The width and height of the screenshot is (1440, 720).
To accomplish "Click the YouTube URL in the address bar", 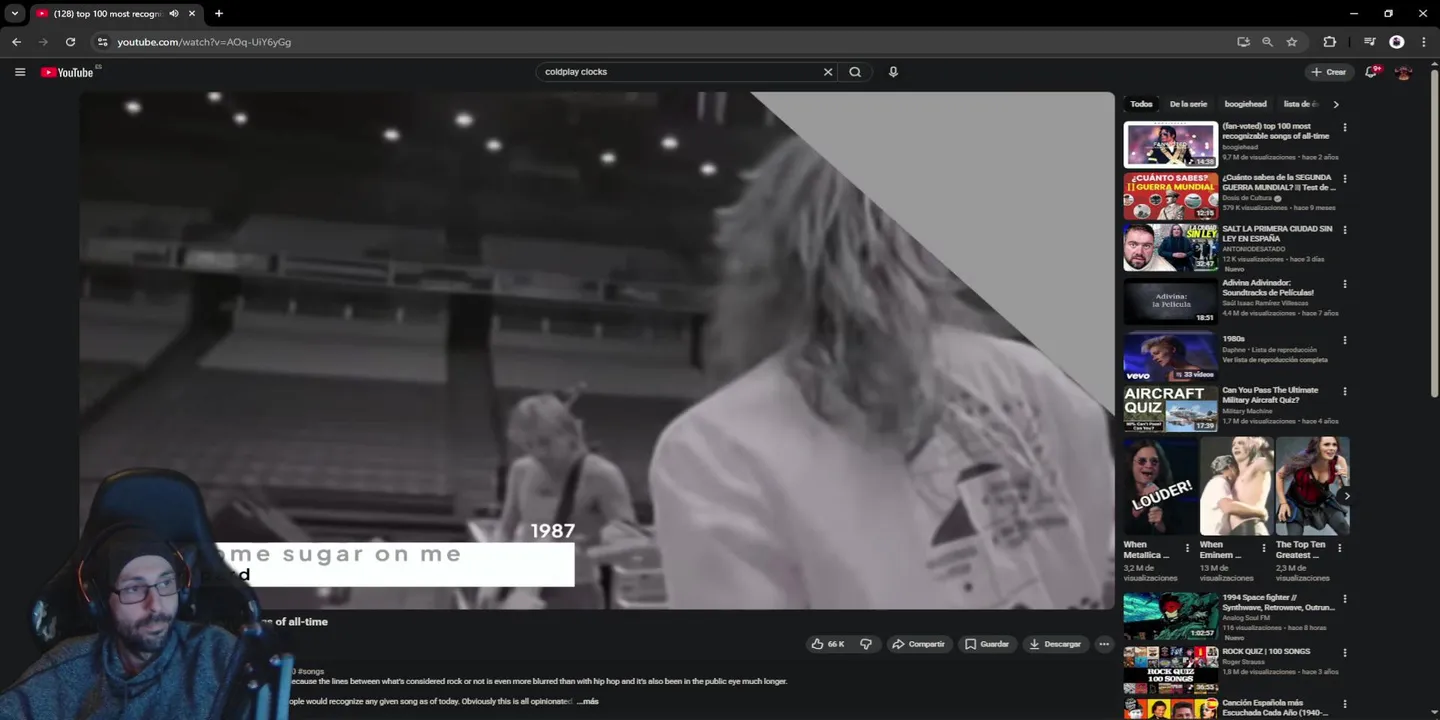I will click(204, 42).
